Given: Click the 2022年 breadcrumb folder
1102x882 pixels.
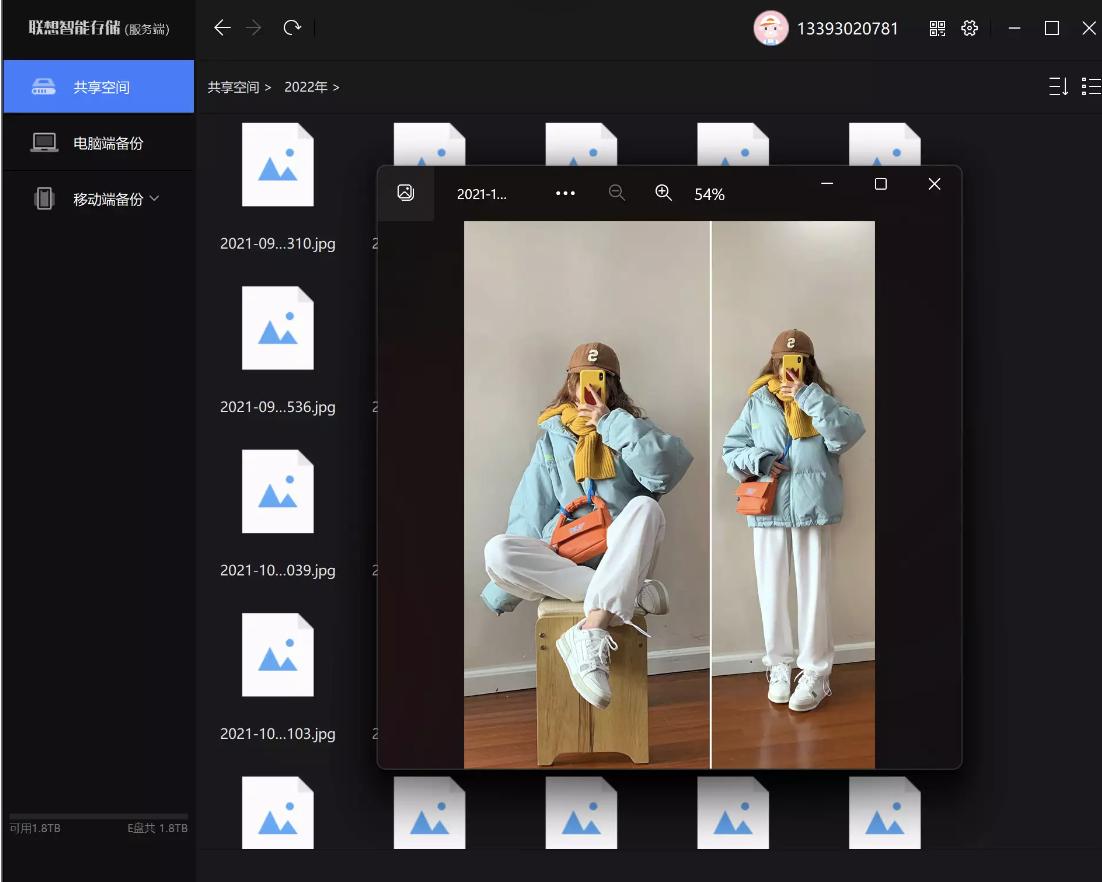Looking at the screenshot, I should pos(306,87).
